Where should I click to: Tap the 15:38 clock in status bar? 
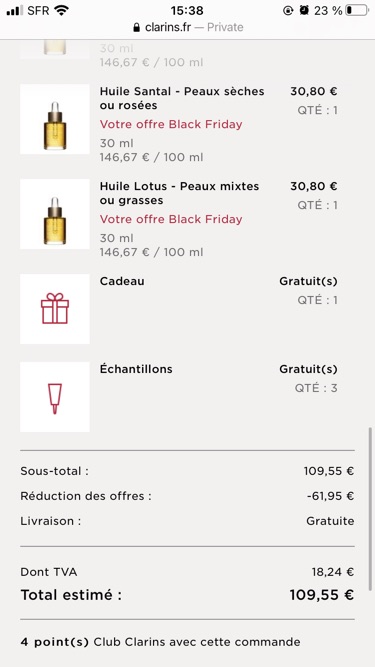pyautogui.click(x=187, y=10)
